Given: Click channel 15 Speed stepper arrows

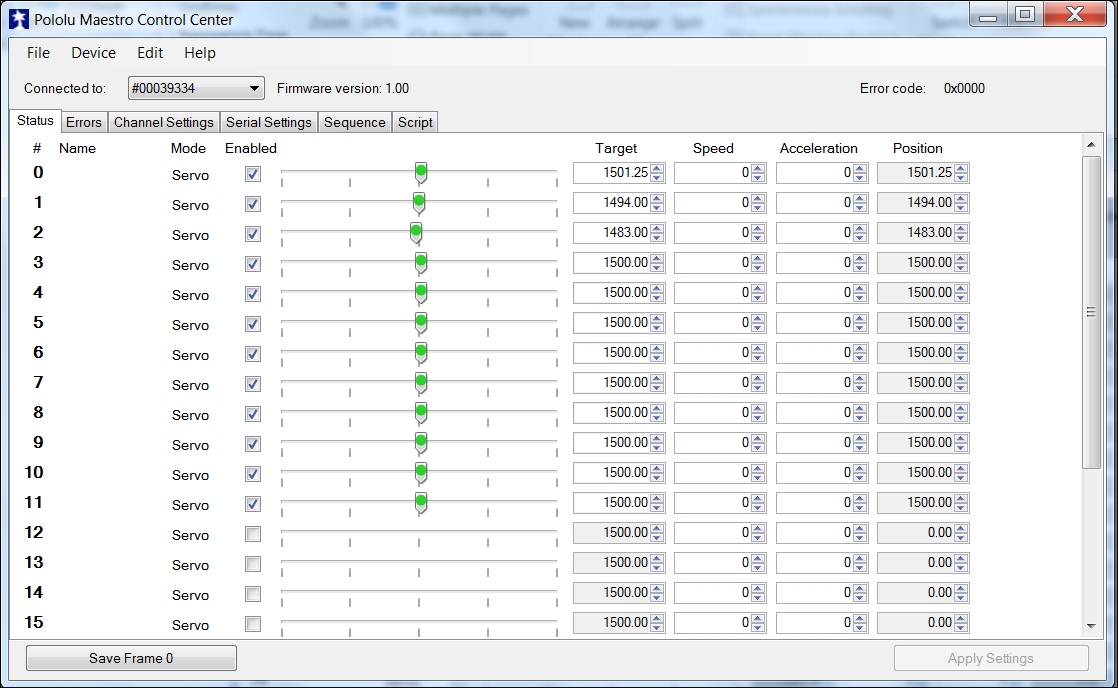Looking at the screenshot, I should tap(758, 622).
